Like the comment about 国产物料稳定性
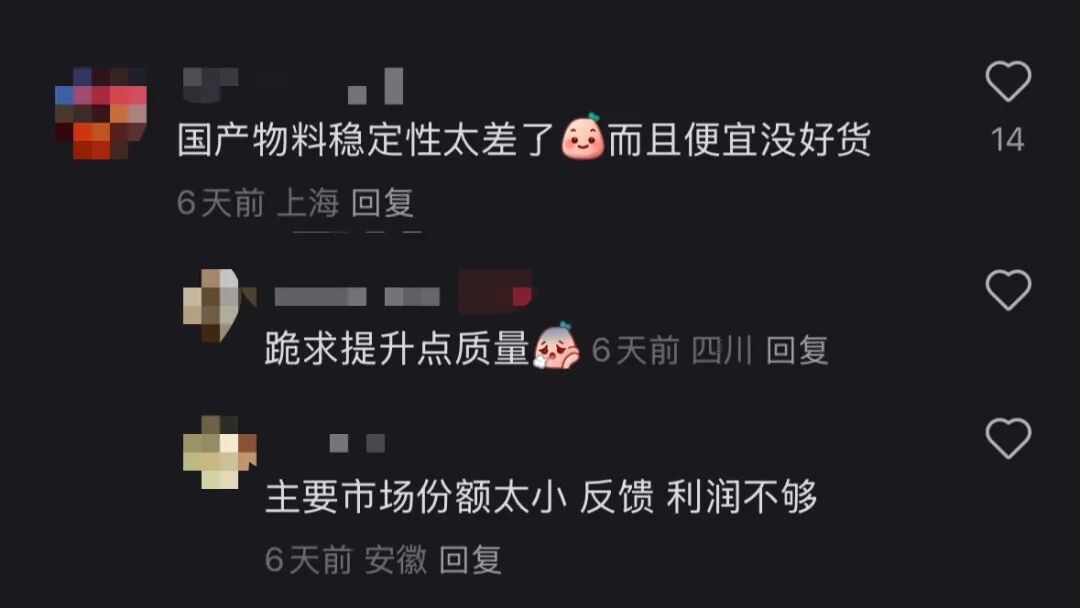 (1008, 81)
